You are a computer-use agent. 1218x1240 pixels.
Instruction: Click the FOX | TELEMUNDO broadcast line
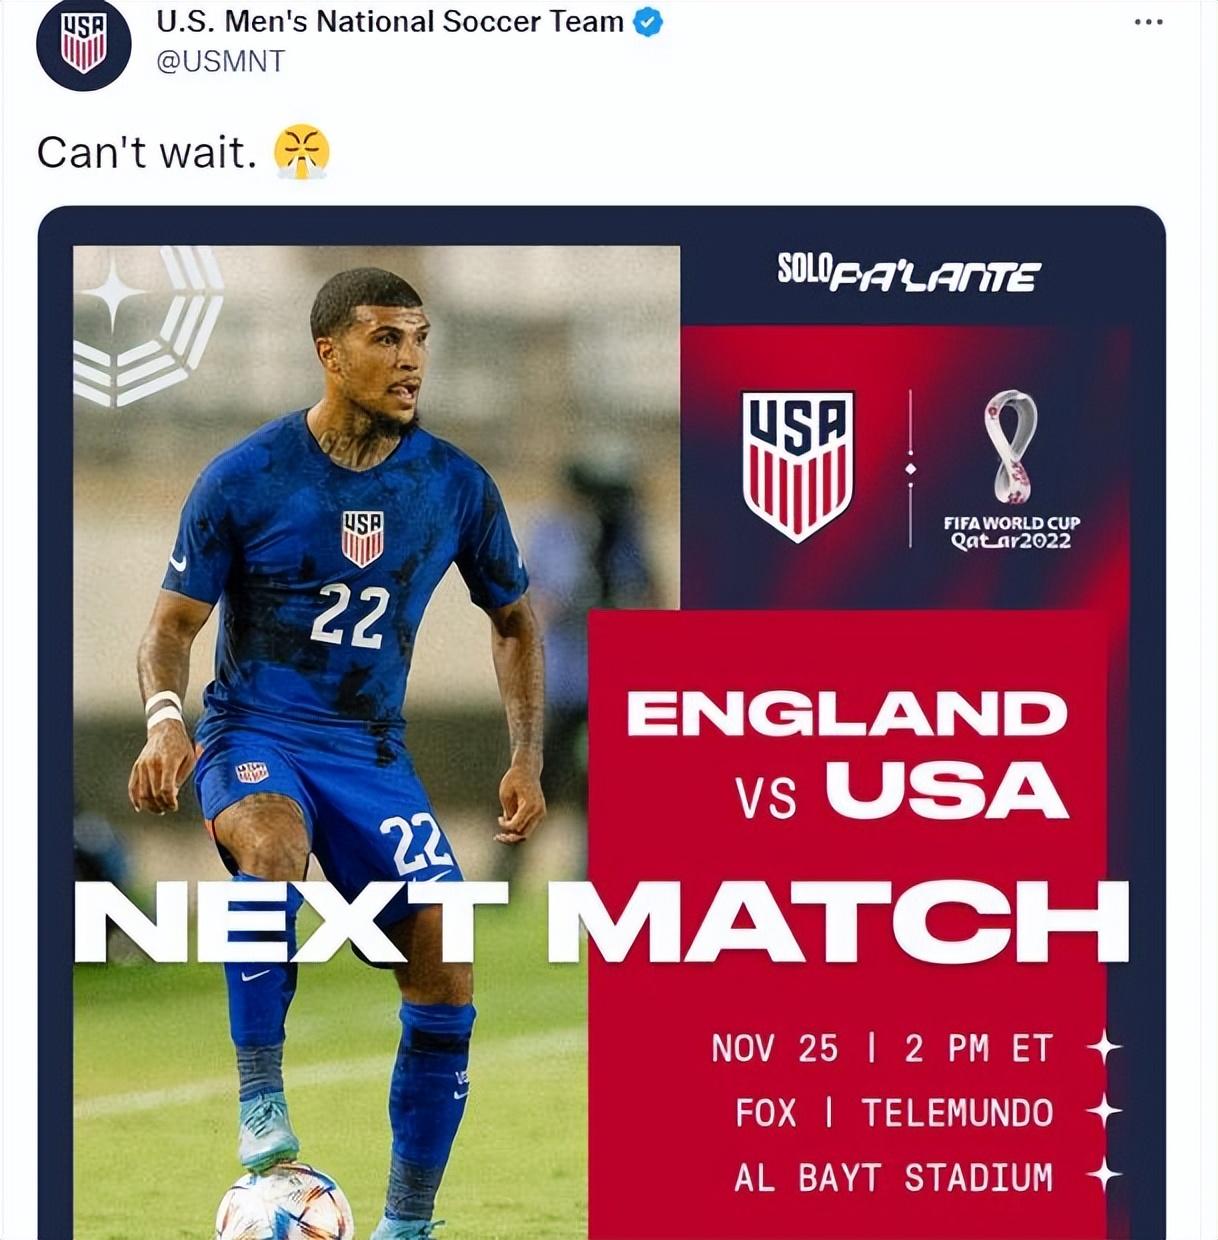(894, 1112)
